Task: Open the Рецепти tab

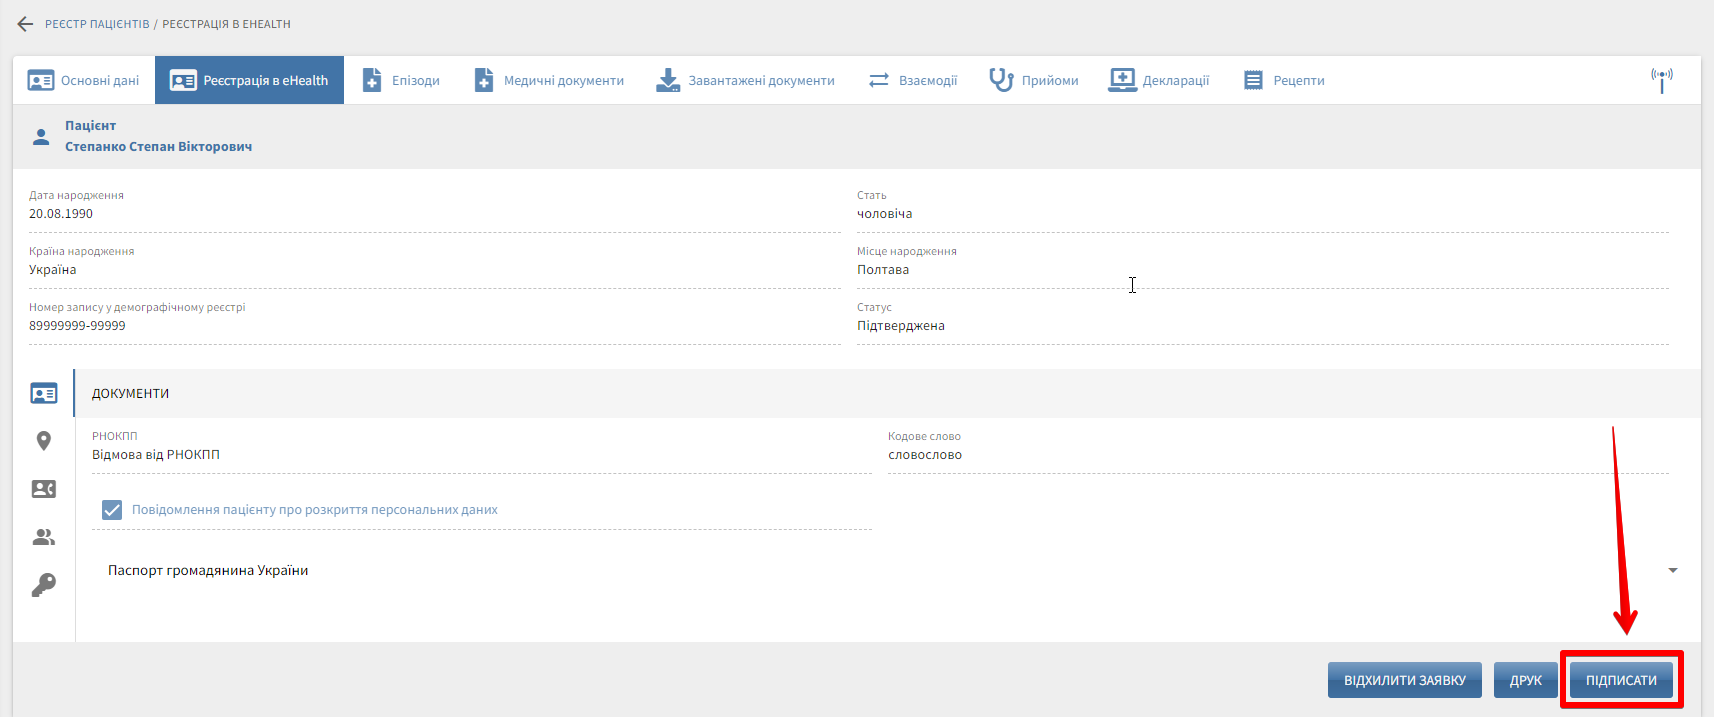Action: [x=1284, y=80]
